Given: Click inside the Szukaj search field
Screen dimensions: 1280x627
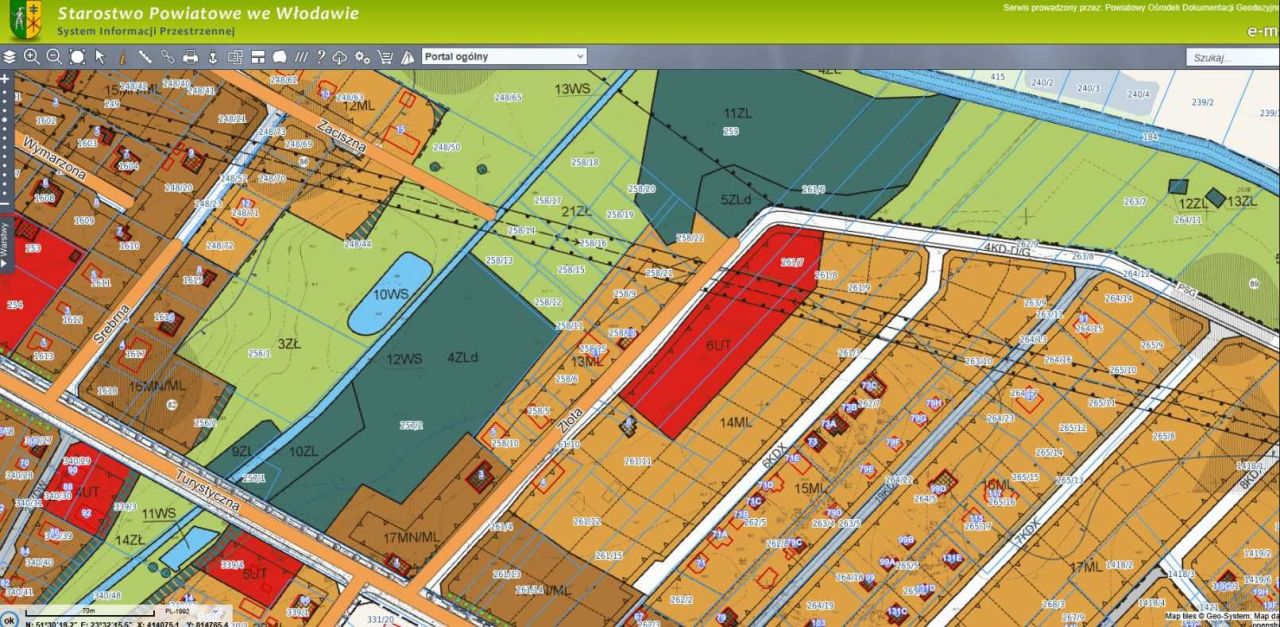Looking at the screenshot, I should coord(1232,58).
